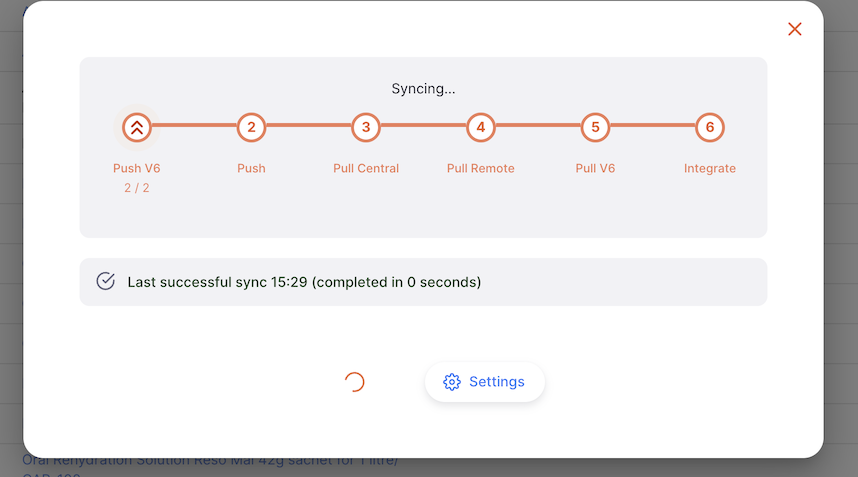Click the Pull Central step label
This screenshot has width=858, height=477.
coord(366,168)
